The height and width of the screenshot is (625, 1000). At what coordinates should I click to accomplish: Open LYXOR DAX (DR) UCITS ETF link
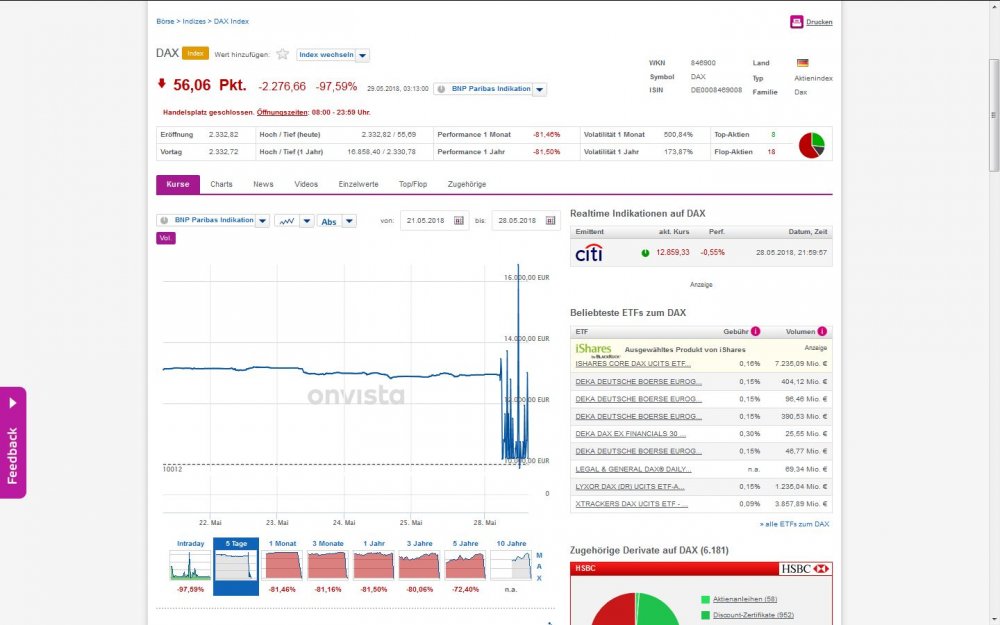pos(630,487)
